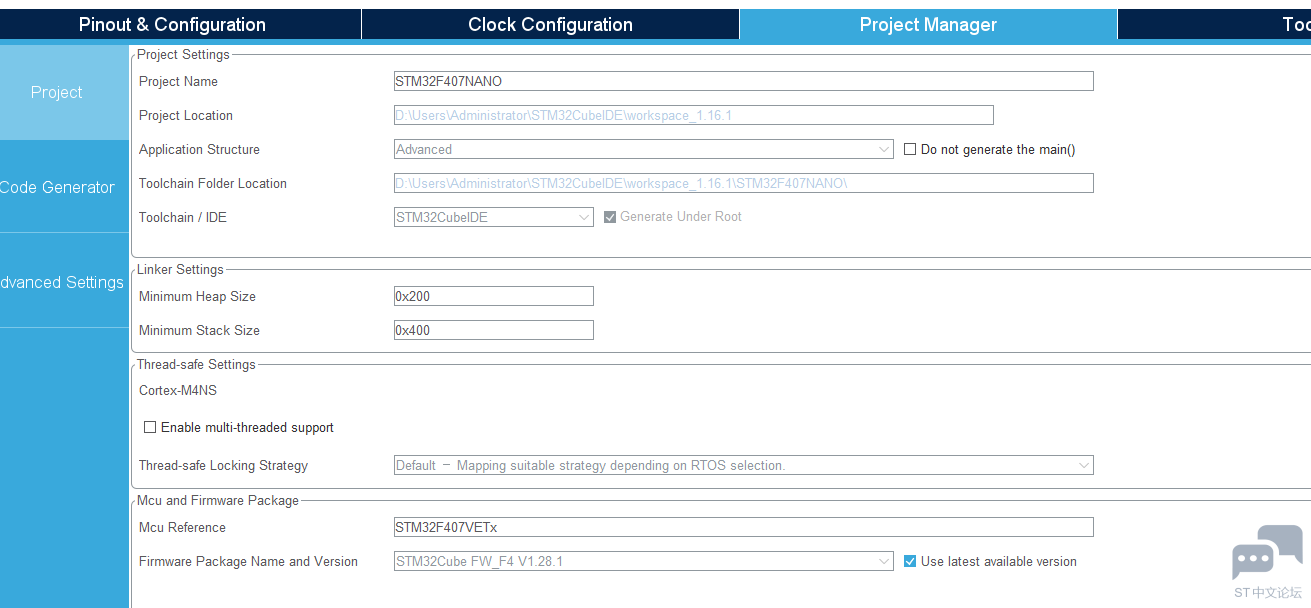The width and height of the screenshot is (1311, 608).
Task: Enable multi-threaded support checkbox
Action: pos(150,427)
